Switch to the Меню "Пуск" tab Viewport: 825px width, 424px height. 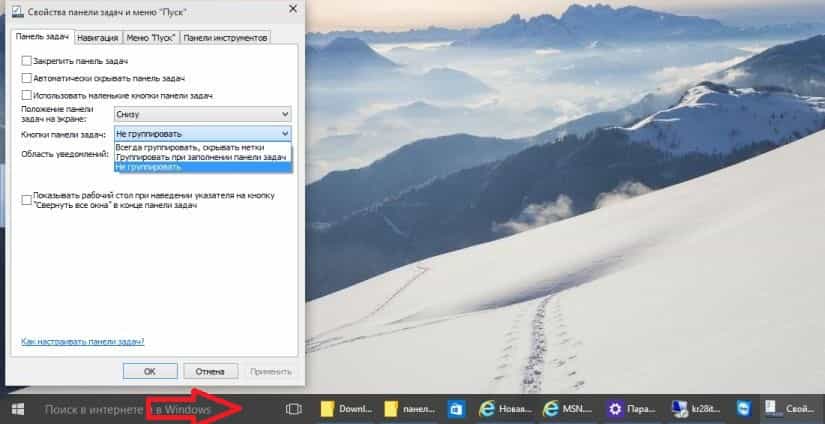(151, 37)
